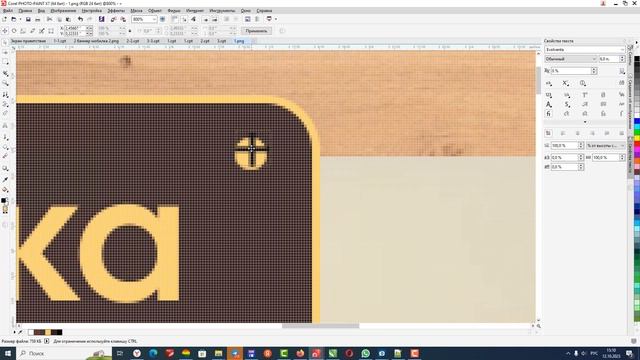Viewport: 640px width, 360px height.
Task: Pick red swatch in right color palette
Action: 637,144
